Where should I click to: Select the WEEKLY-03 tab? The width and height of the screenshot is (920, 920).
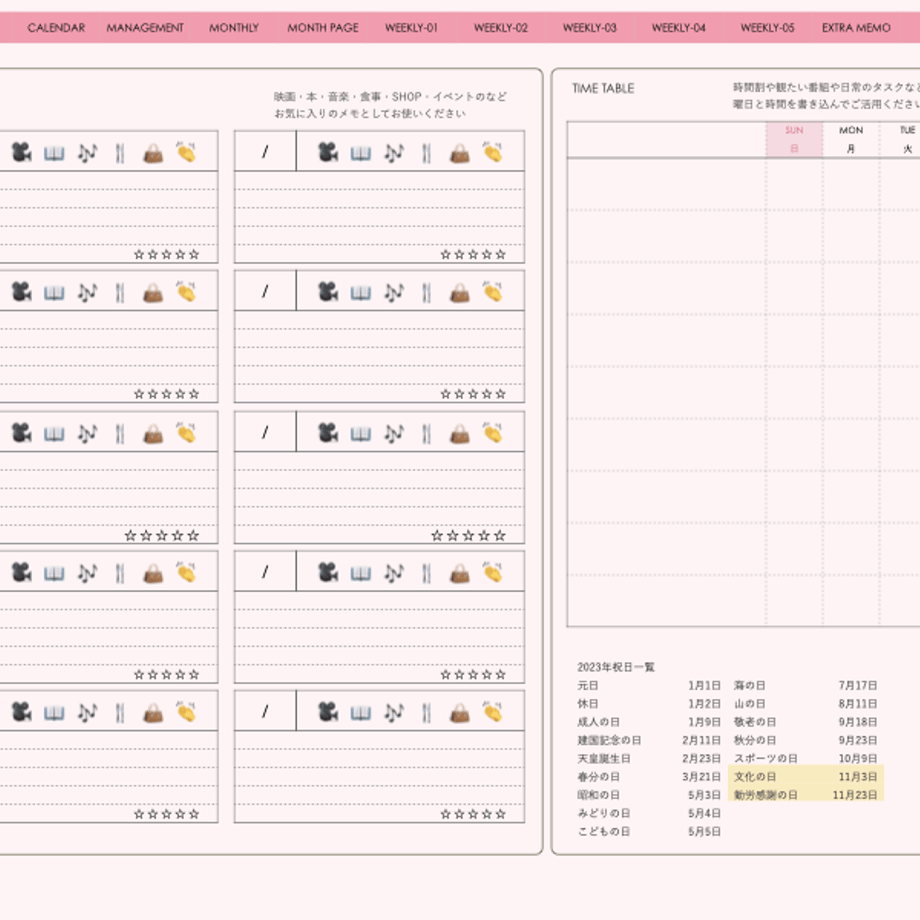pos(590,28)
